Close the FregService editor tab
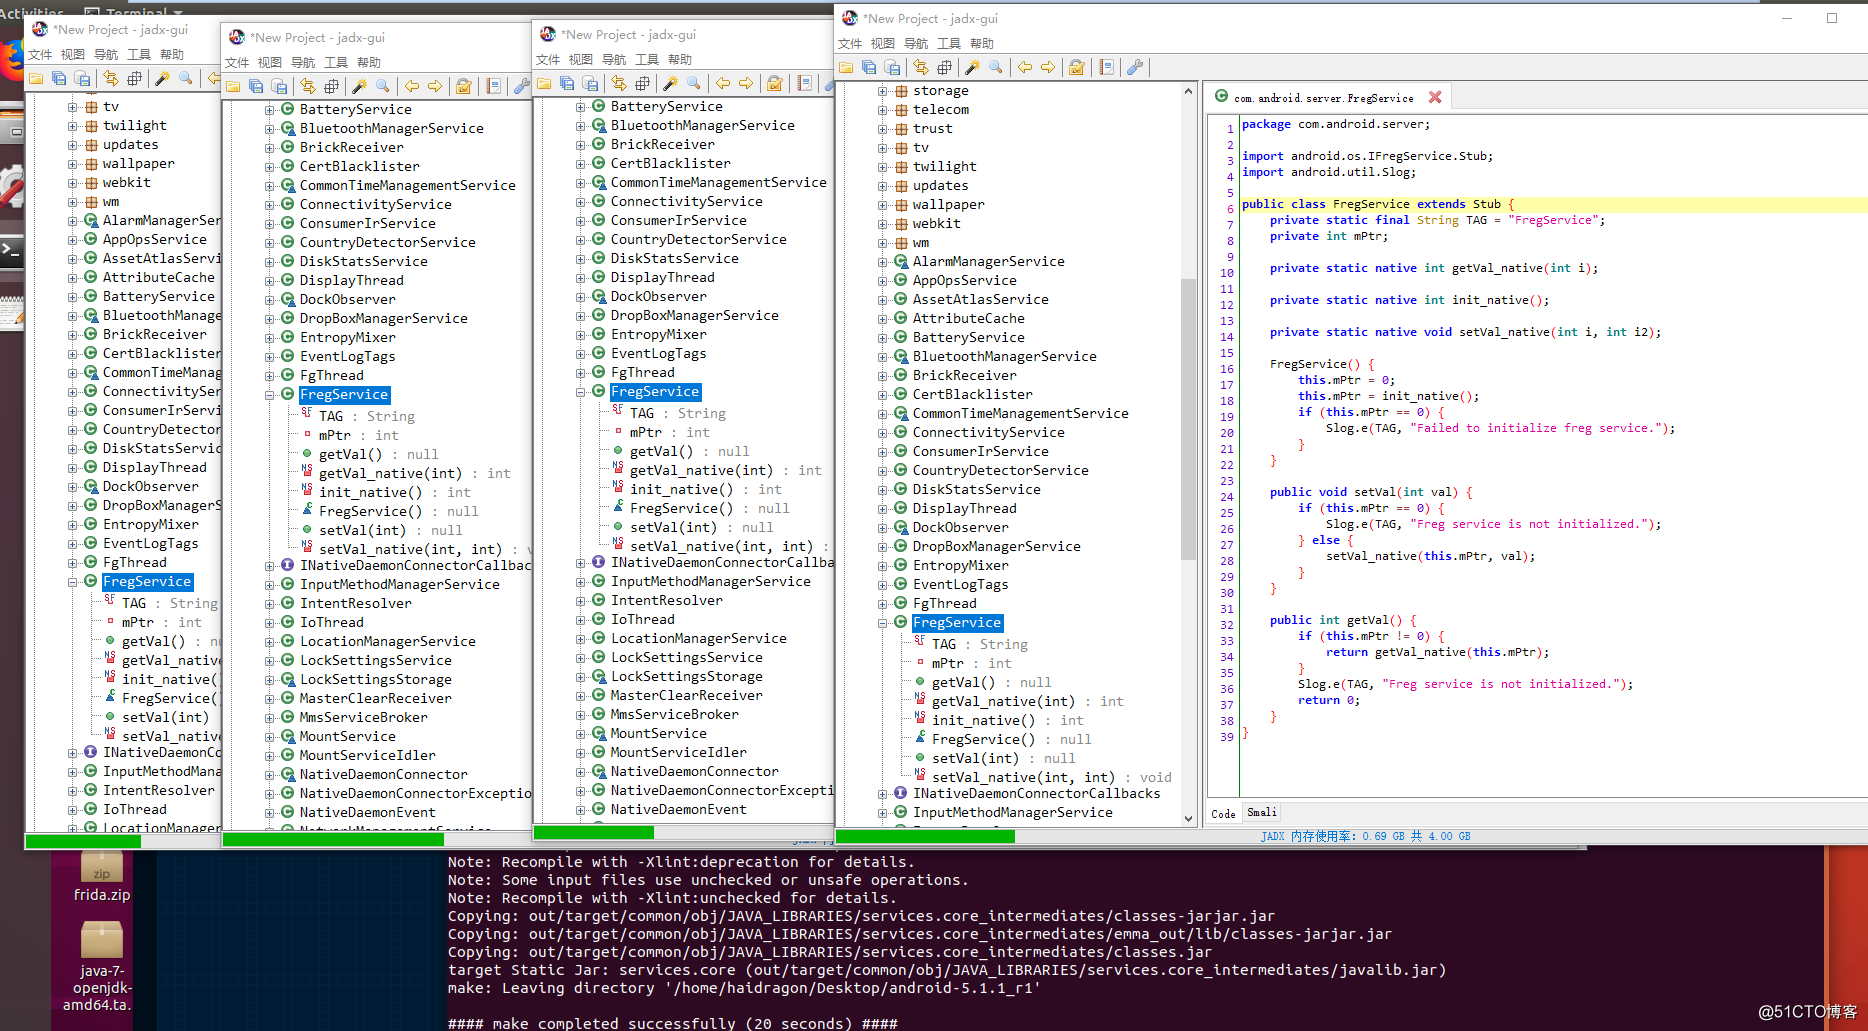The width and height of the screenshot is (1868, 1031). tap(1435, 97)
